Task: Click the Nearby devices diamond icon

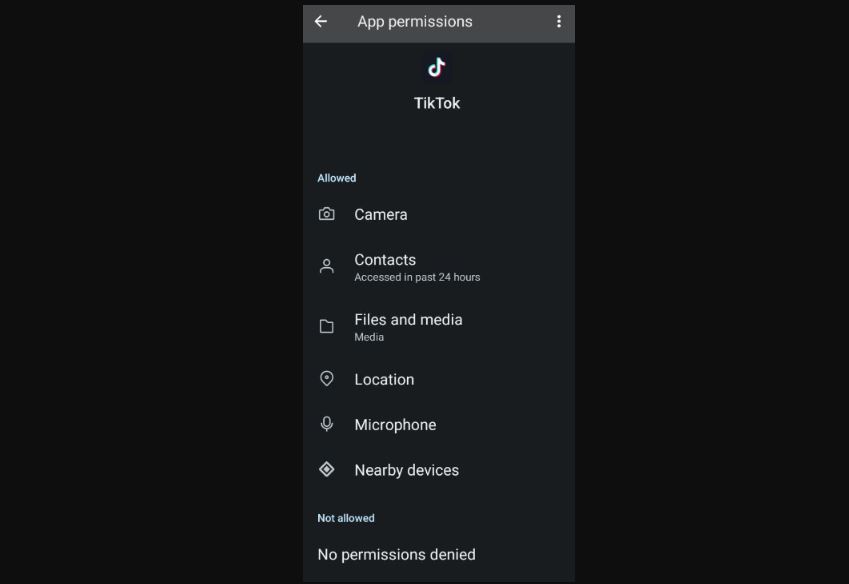Action: pyautogui.click(x=326, y=469)
